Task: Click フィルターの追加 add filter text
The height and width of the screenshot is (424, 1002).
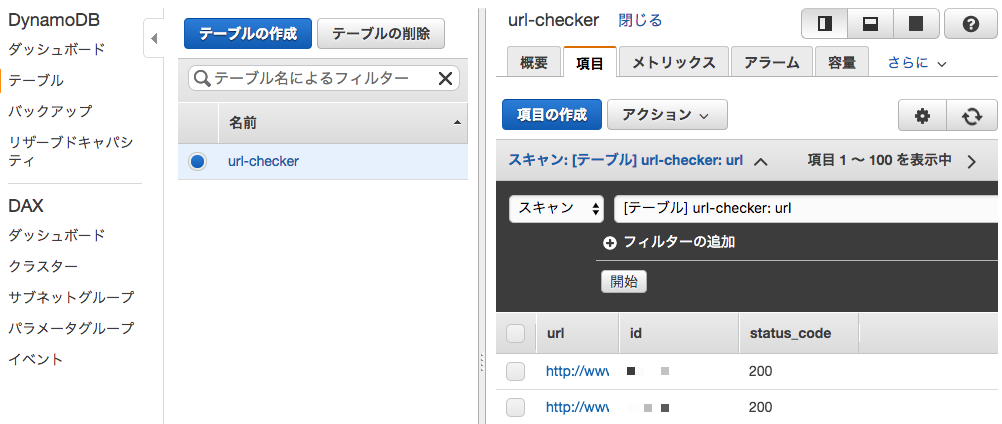Action: point(679,243)
